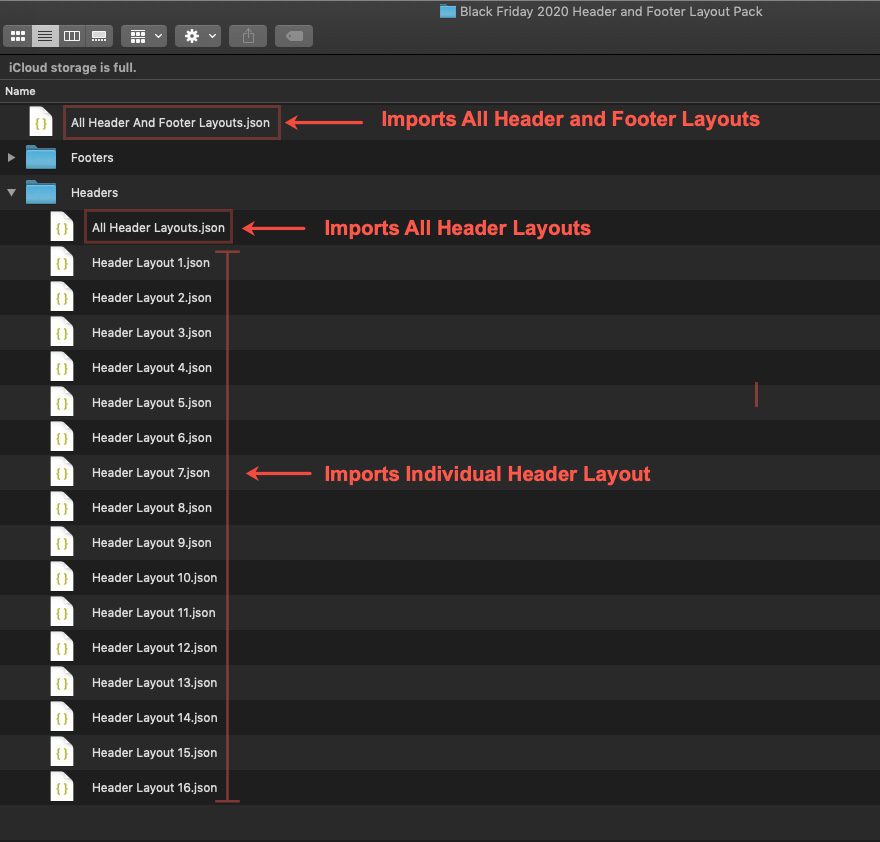Switch to gallery view
This screenshot has height=842, width=880.
tap(98, 36)
